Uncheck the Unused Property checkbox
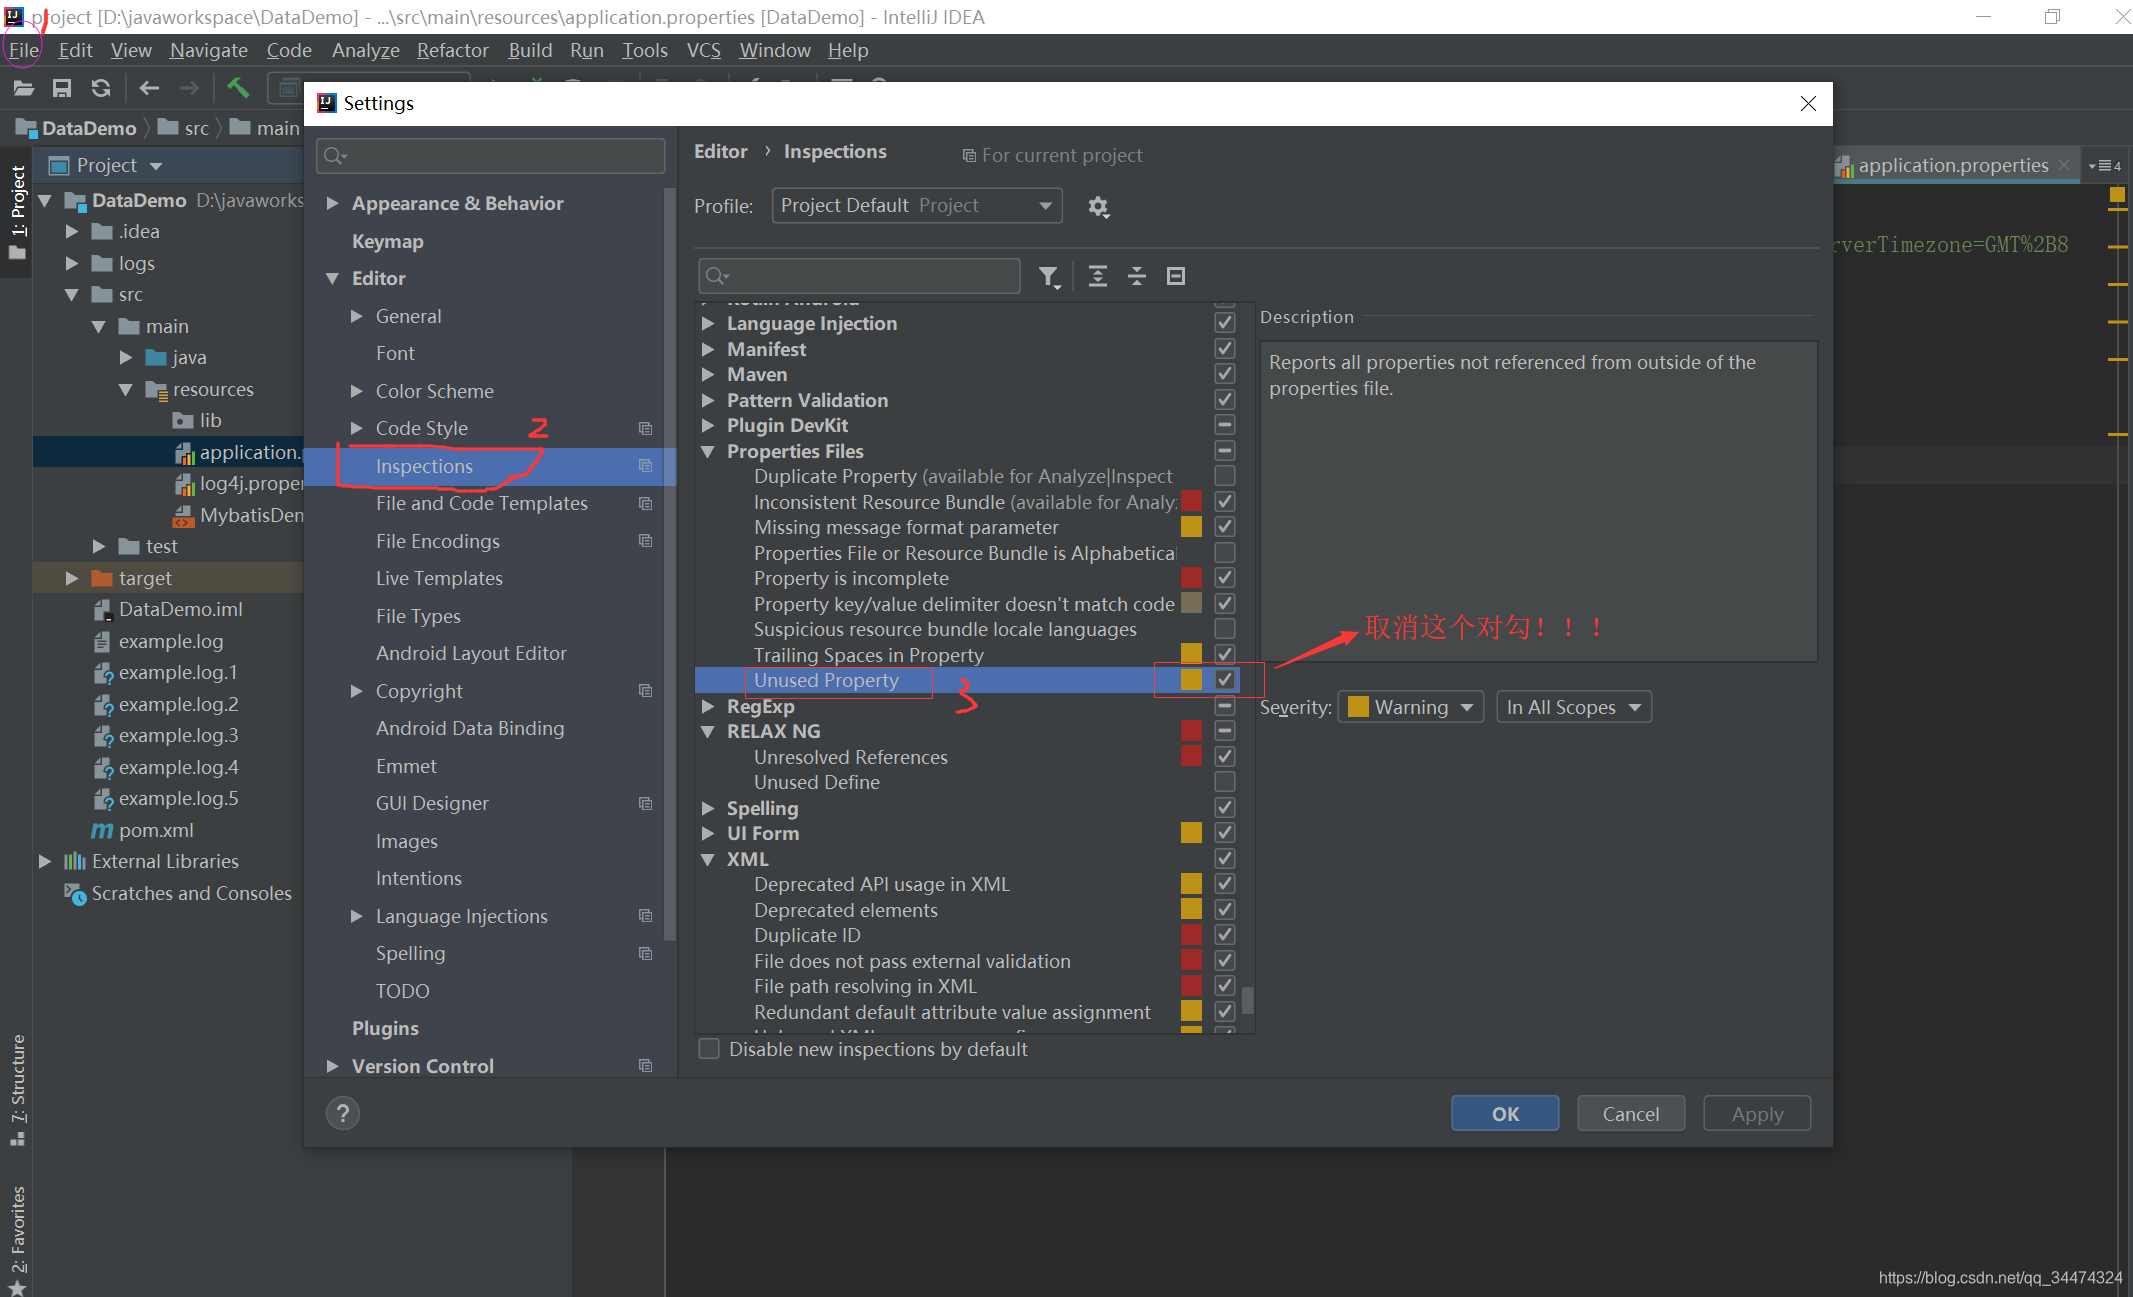 (x=1225, y=680)
